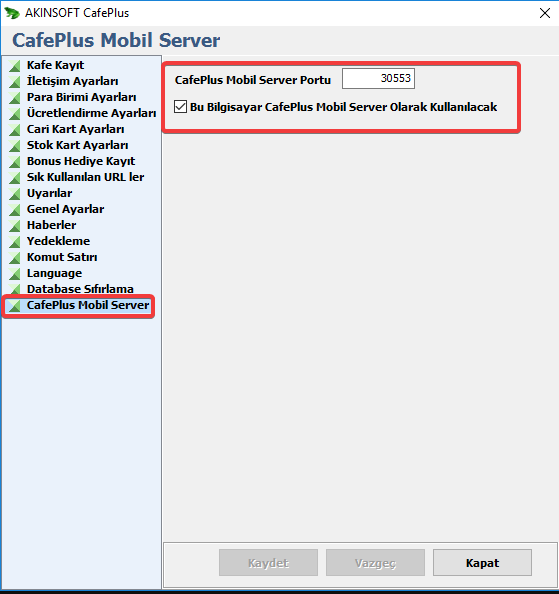Click the green icon beside Ücretlendirme Ayarları

coord(15,113)
